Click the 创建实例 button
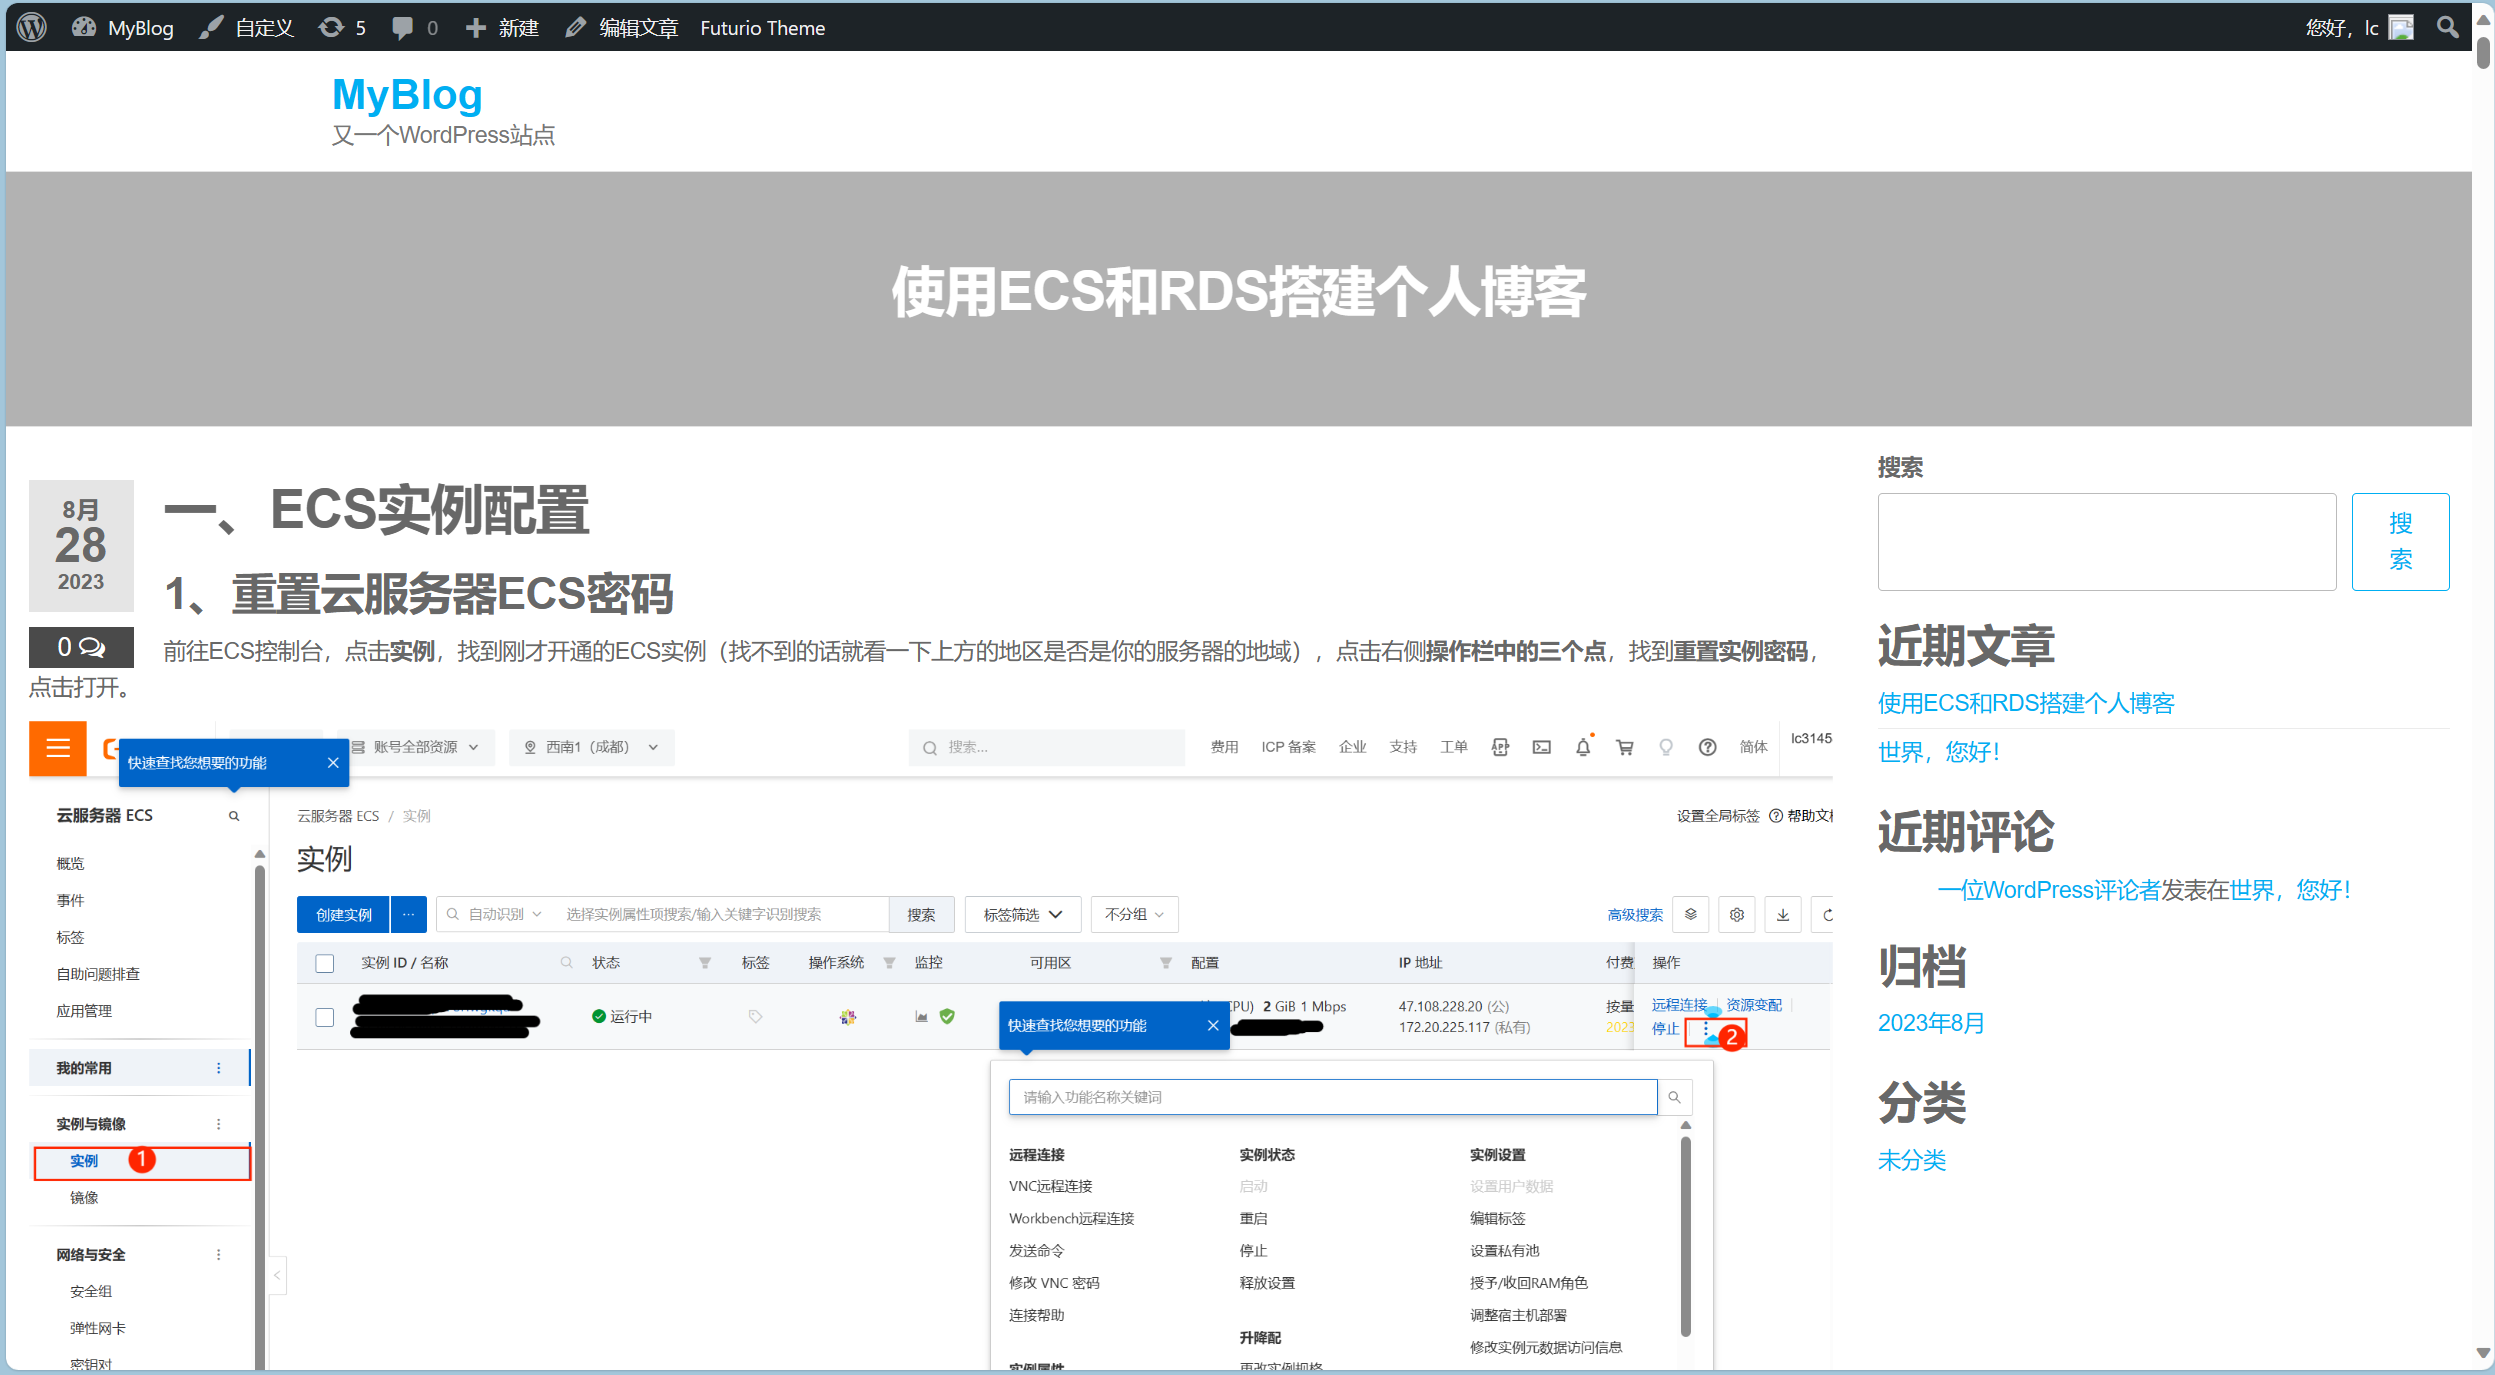 click(343, 915)
